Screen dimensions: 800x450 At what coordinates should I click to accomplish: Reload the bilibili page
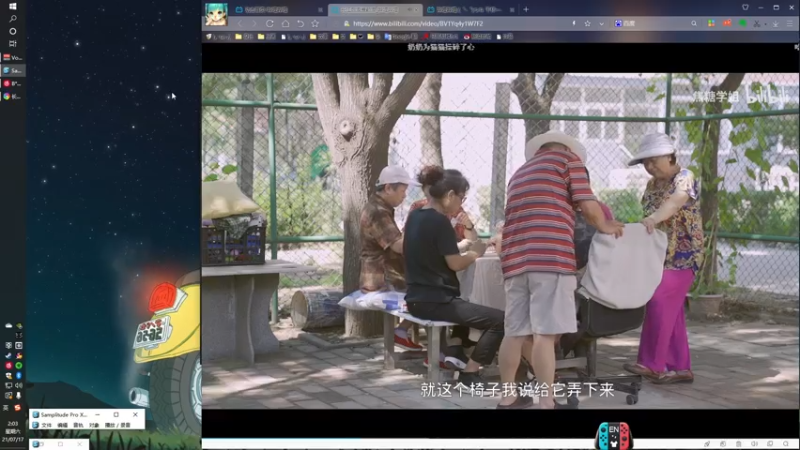click(269, 23)
